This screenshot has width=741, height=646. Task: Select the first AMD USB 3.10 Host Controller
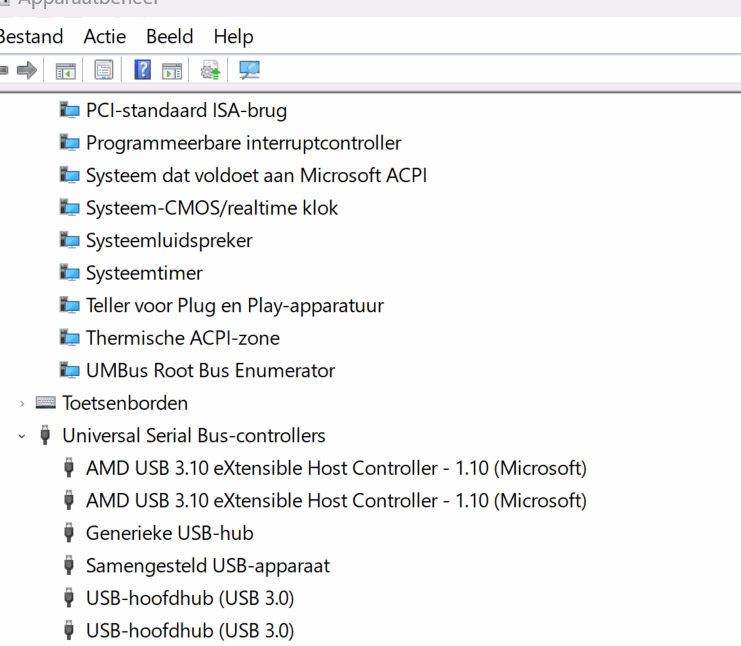[336, 468]
